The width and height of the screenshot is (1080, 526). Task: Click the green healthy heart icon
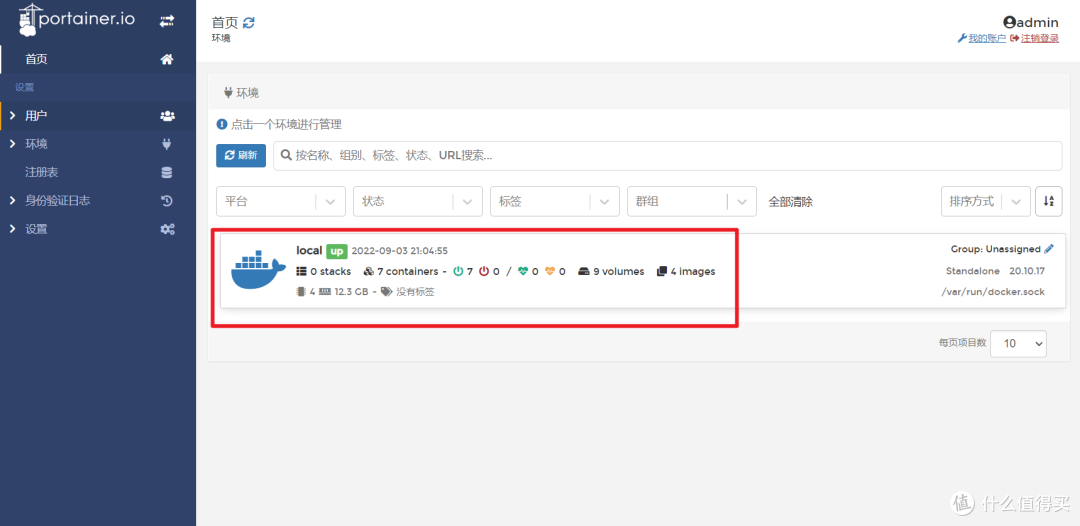click(x=523, y=271)
